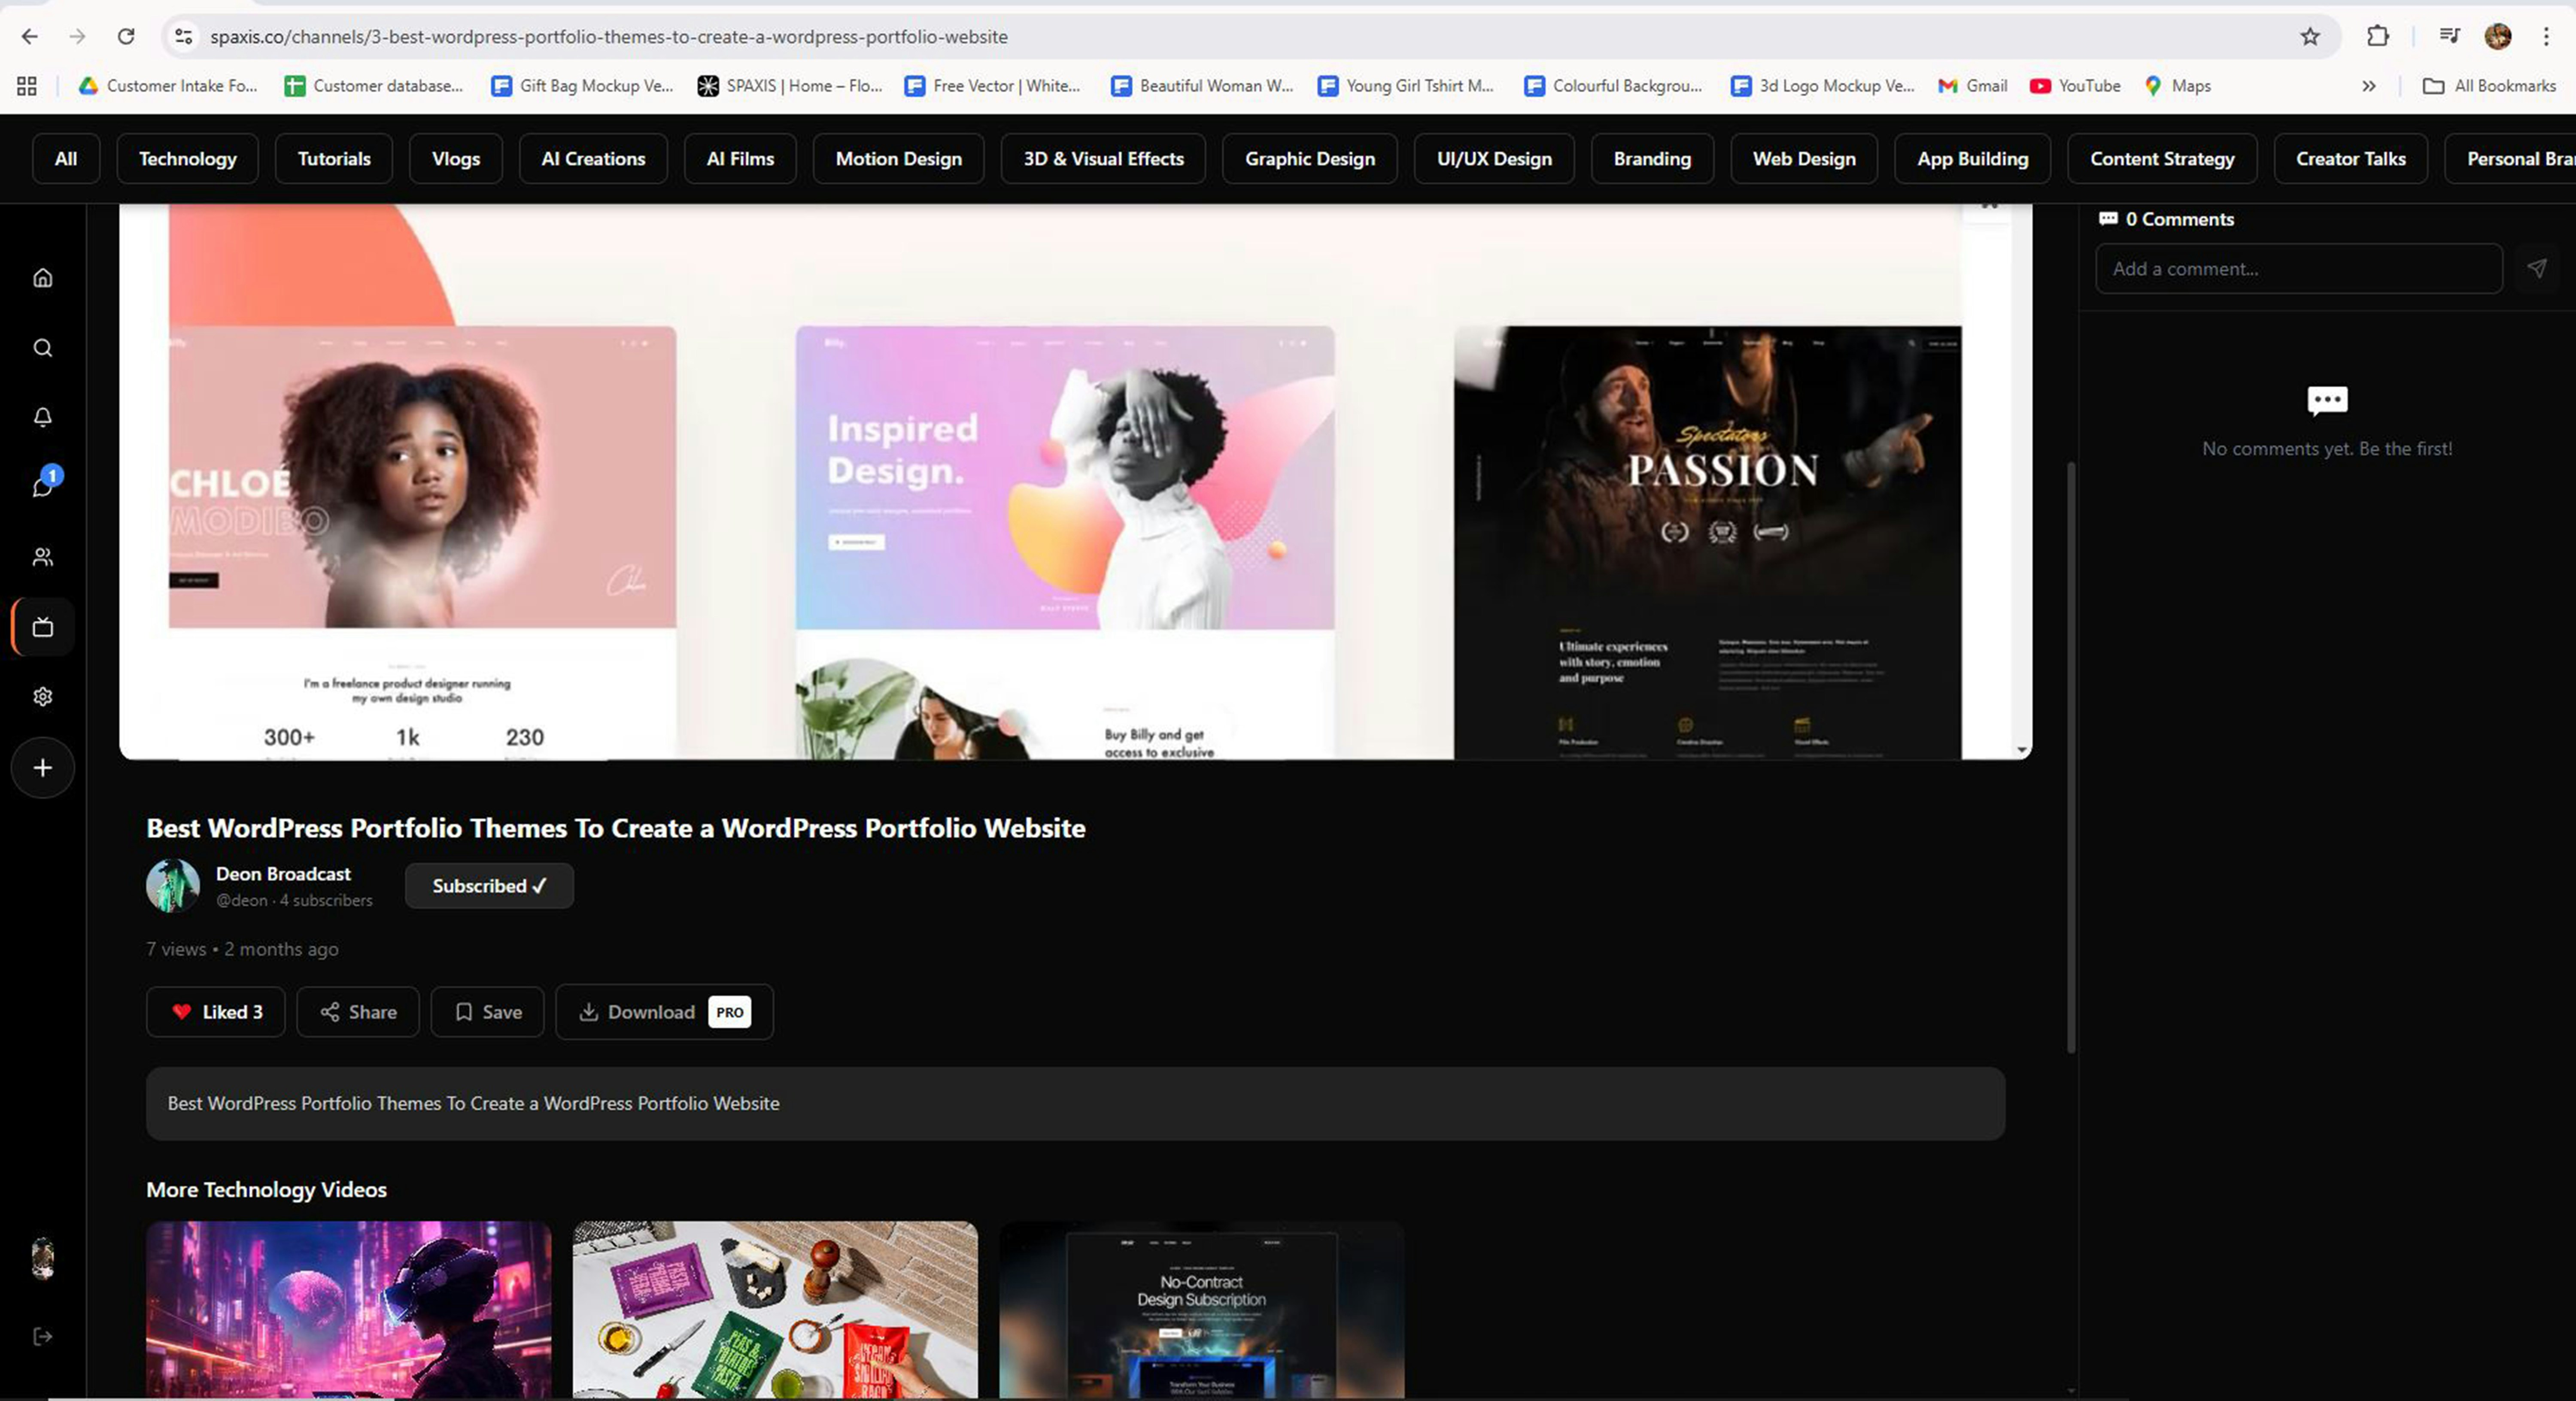
Task: Toggle Save bookmark for this video
Action: (488, 1012)
